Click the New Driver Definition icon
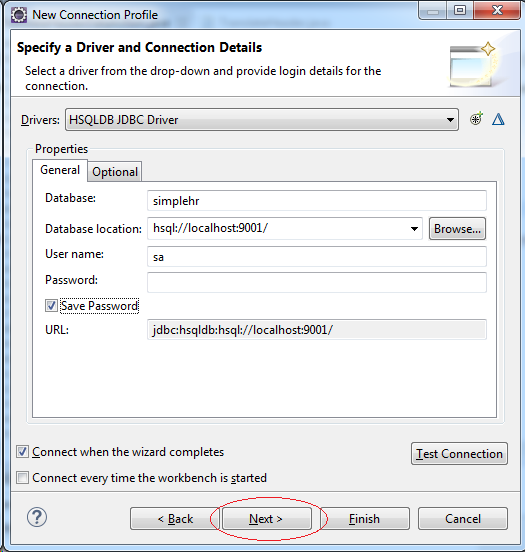Image resolution: width=525 pixels, height=552 pixels. point(476,119)
